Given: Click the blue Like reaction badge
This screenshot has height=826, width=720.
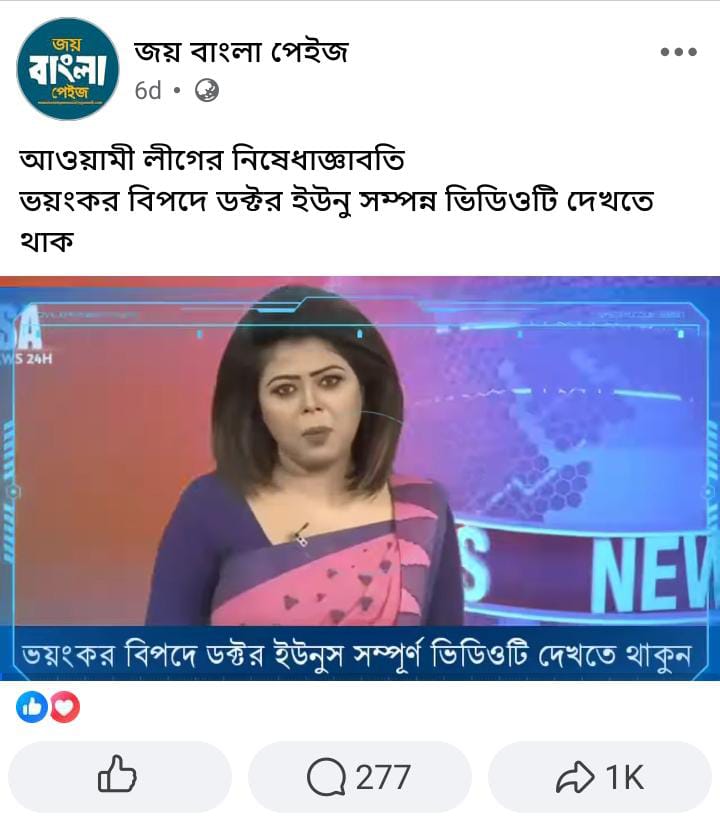Looking at the screenshot, I should coord(32,706).
